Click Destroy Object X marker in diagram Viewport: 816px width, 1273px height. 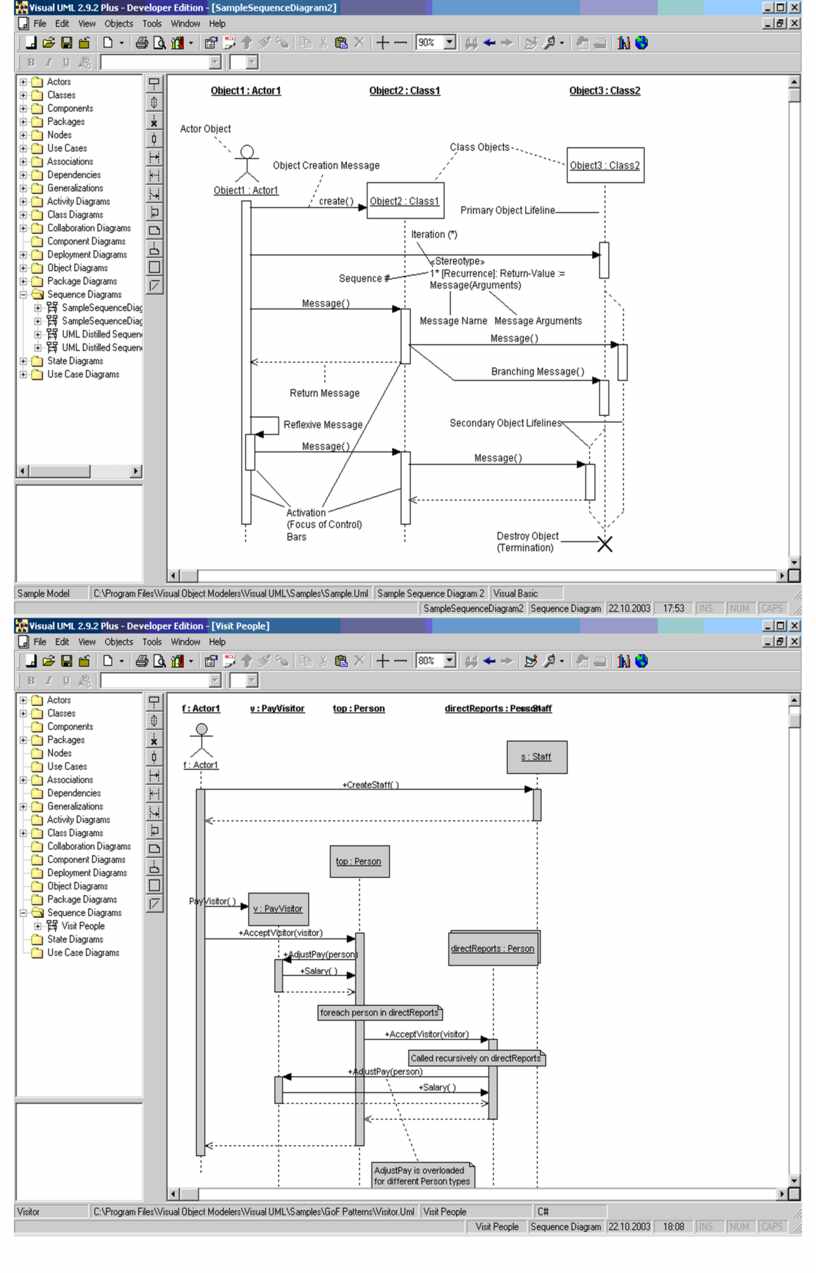[604, 544]
